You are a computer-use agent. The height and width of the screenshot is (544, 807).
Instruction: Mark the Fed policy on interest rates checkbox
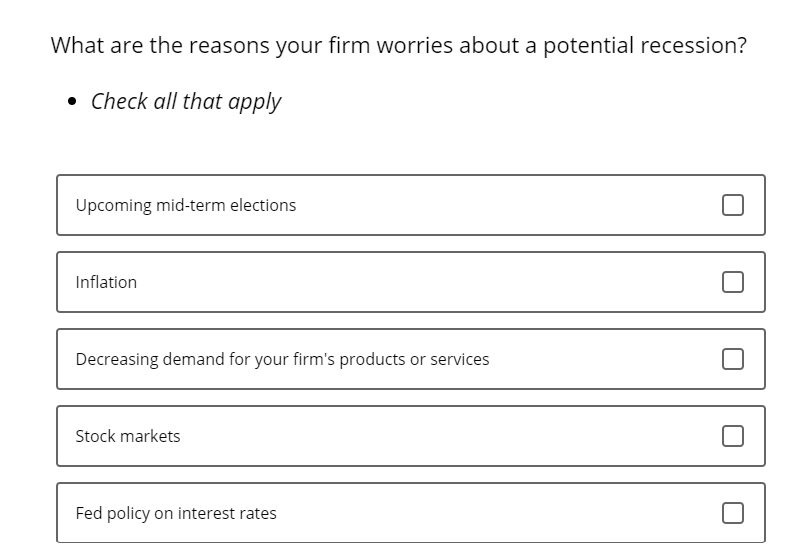click(732, 513)
